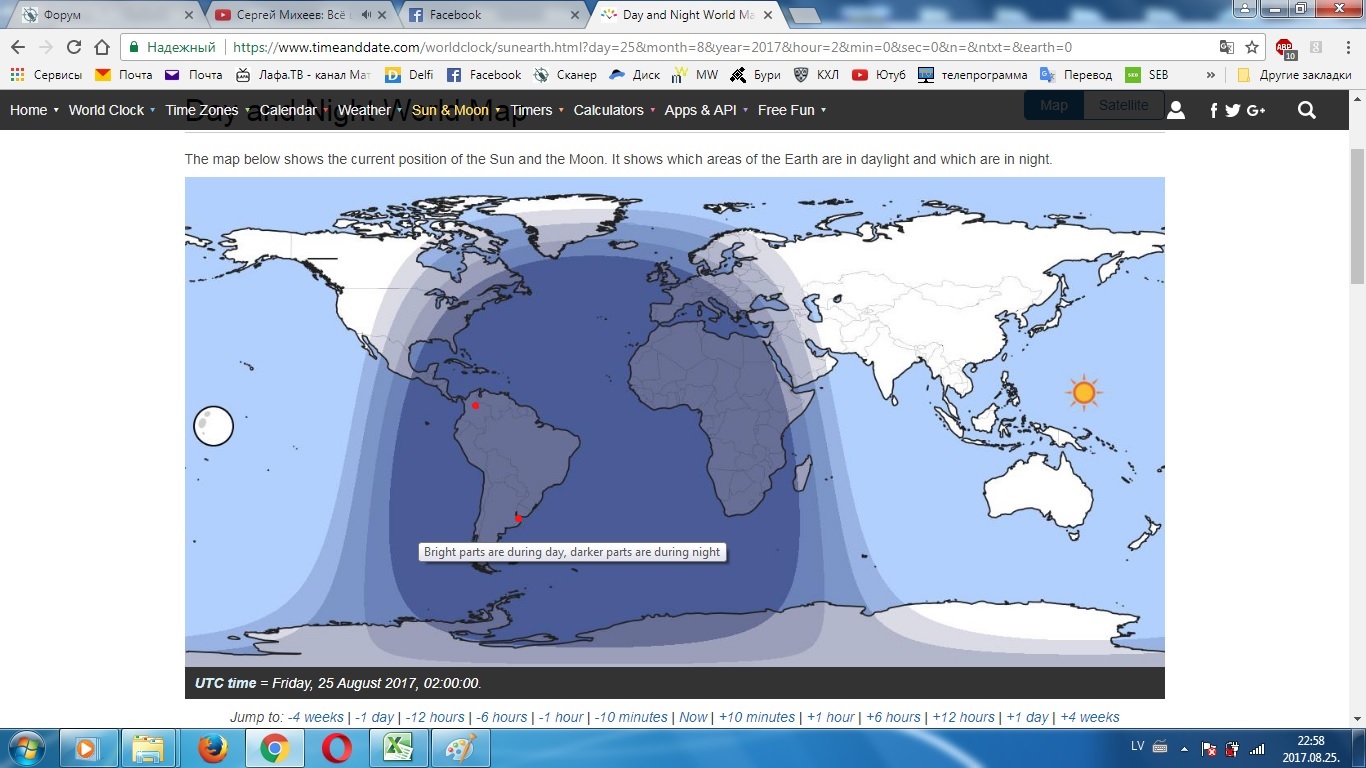Open the Другие закладки bookmarks folder
This screenshot has width=1366, height=768.
pyautogui.click(x=1294, y=75)
